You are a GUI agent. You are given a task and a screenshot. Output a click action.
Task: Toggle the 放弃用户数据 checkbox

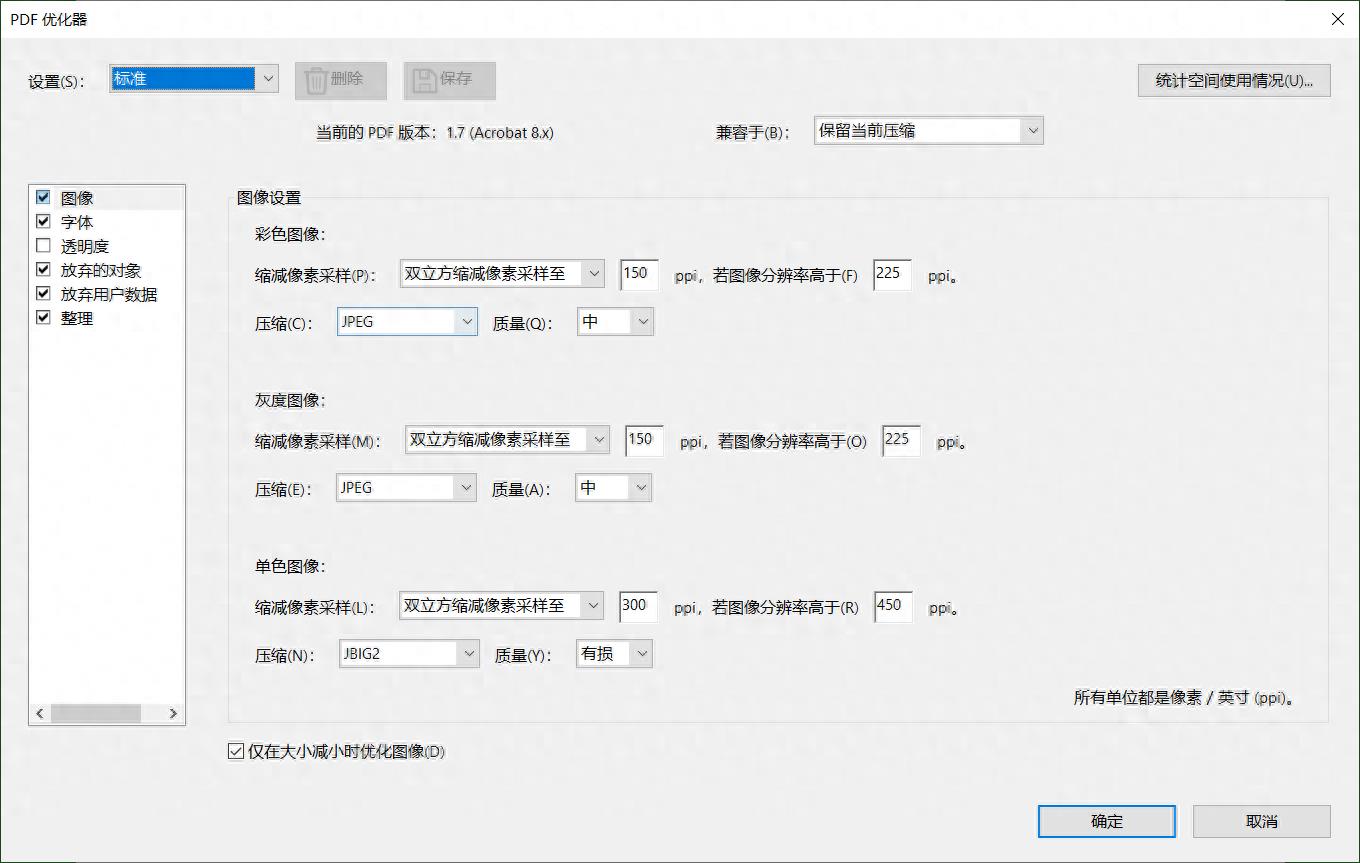pyautogui.click(x=43, y=294)
